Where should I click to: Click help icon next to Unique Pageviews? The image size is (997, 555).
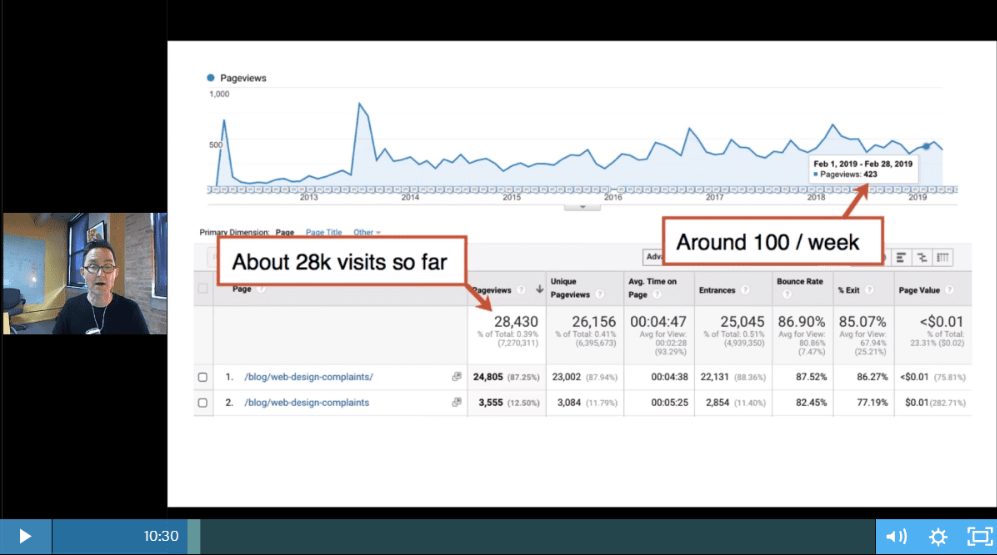(x=599, y=294)
